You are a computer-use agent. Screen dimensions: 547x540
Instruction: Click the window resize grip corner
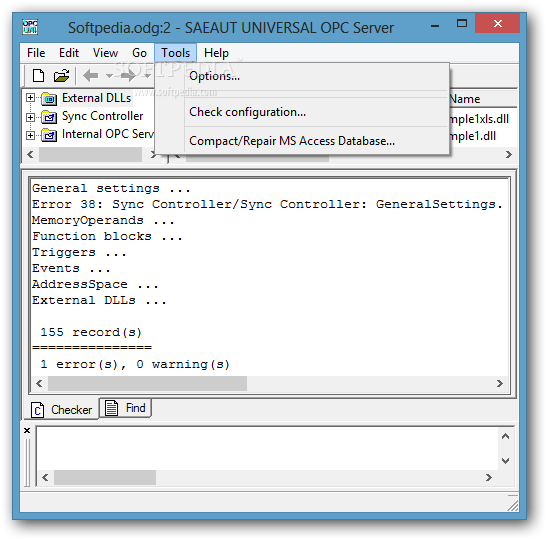[512, 504]
